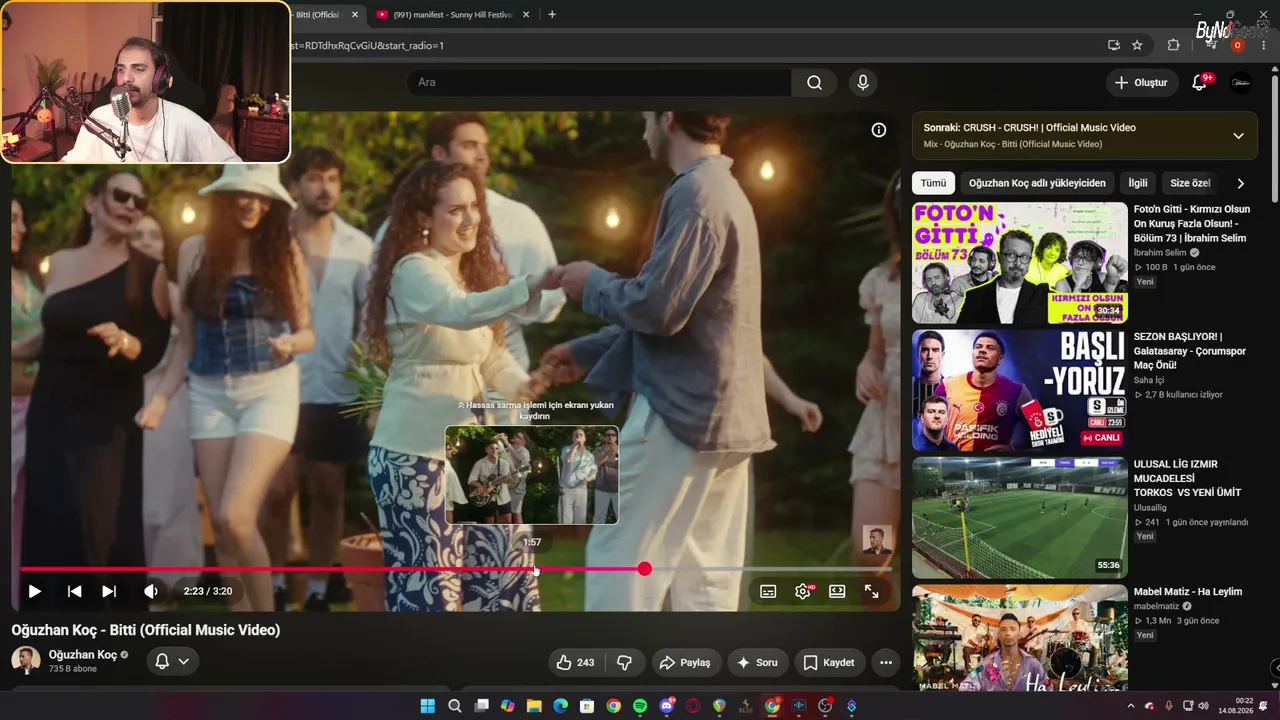Open the YouTube notifications bell

coord(1200,83)
